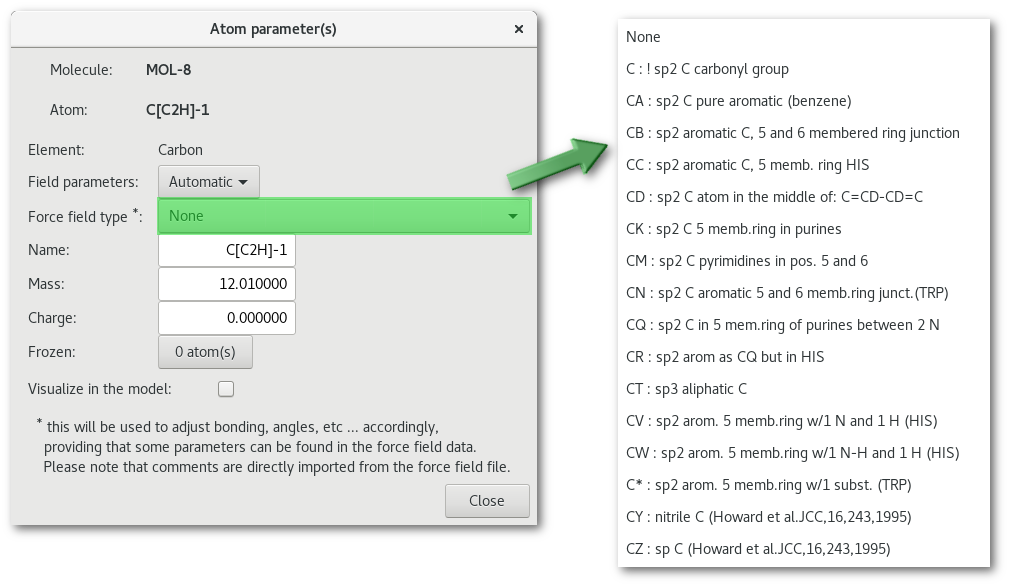
Task: Choose CZ sp C force field type
Action: [x=757, y=549]
